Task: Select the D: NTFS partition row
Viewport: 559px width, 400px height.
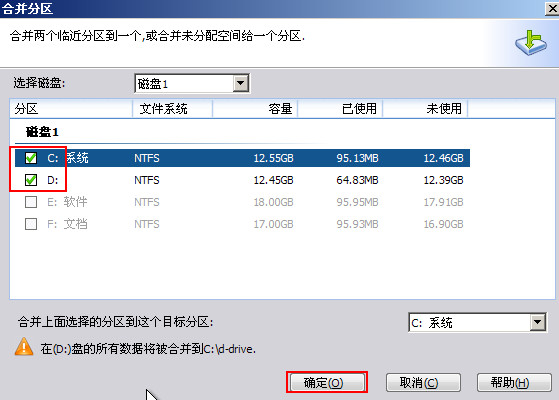Action: pyautogui.click(x=242, y=180)
